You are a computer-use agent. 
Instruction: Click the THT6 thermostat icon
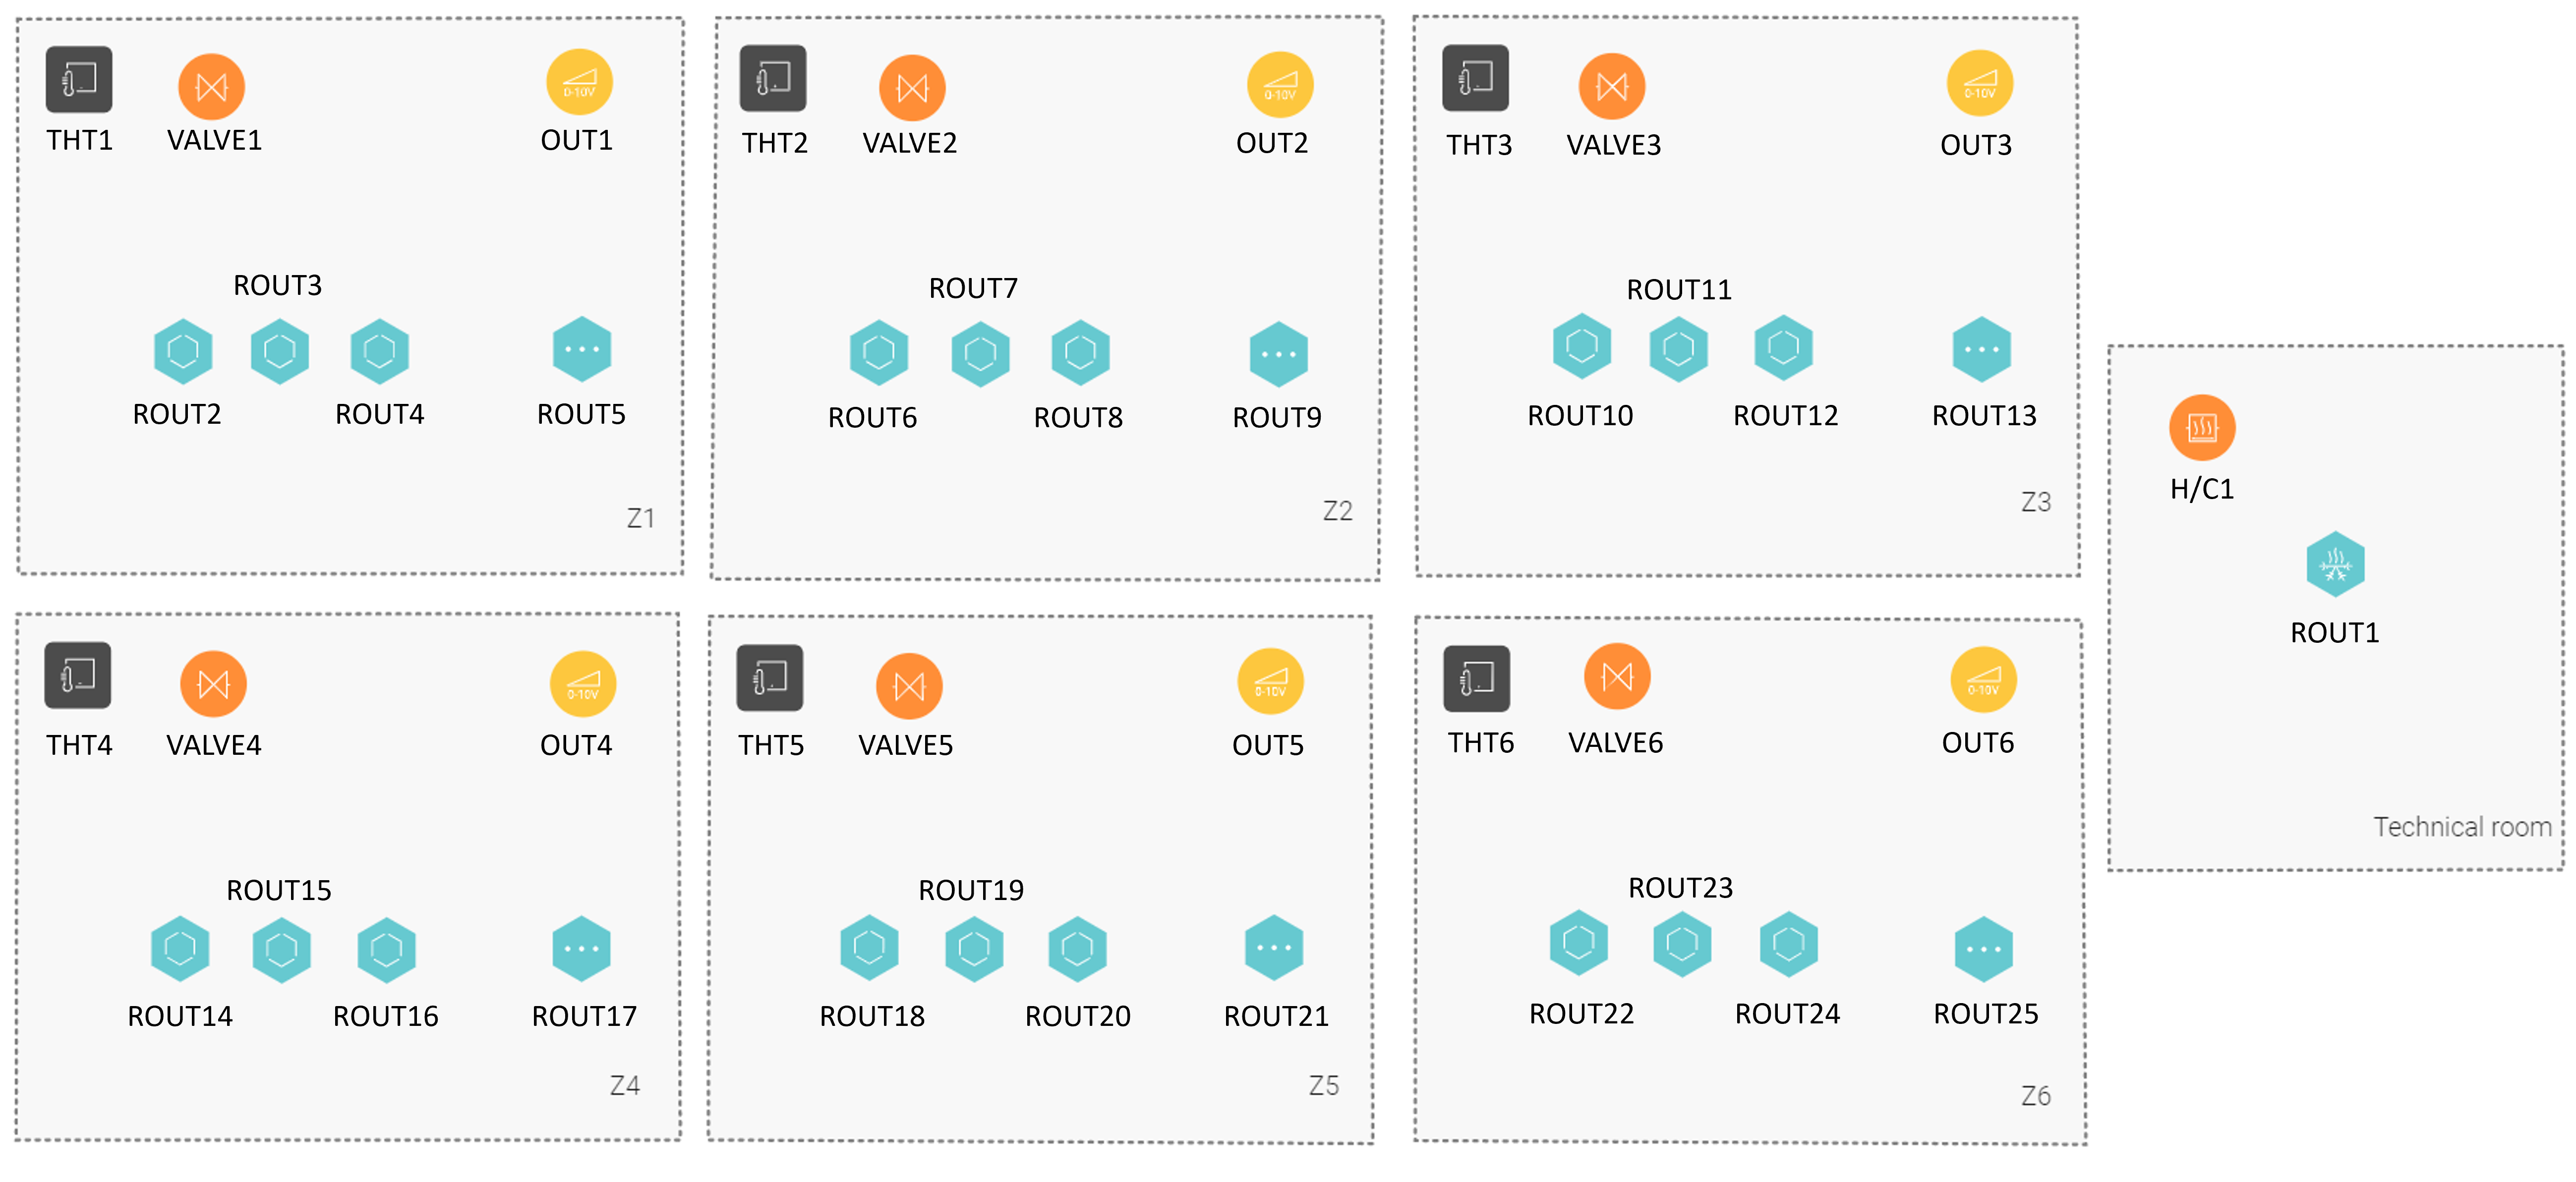(x=1477, y=678)
